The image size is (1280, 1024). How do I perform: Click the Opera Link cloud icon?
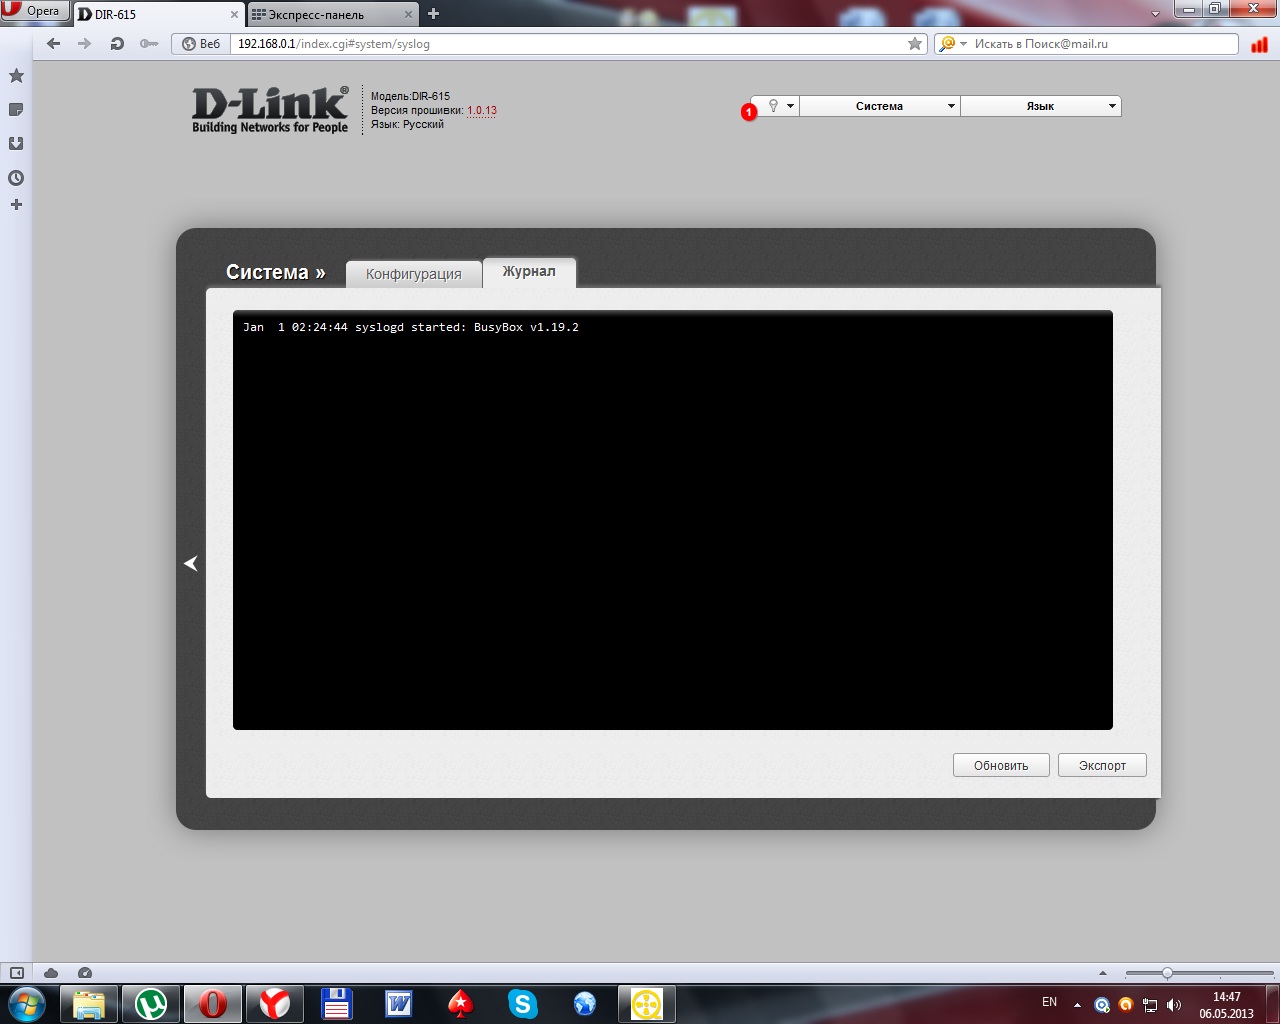pos(51,973)
